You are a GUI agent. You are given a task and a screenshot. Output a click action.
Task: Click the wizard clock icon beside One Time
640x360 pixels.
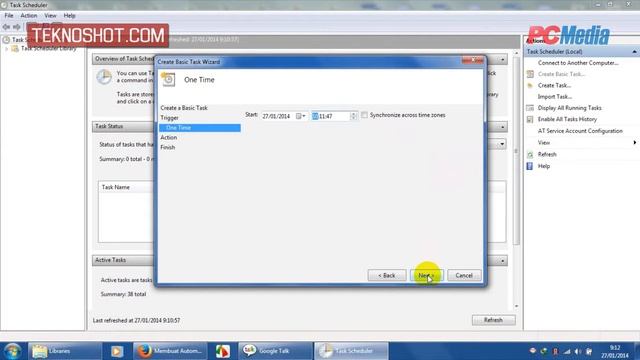pos(168,79)
